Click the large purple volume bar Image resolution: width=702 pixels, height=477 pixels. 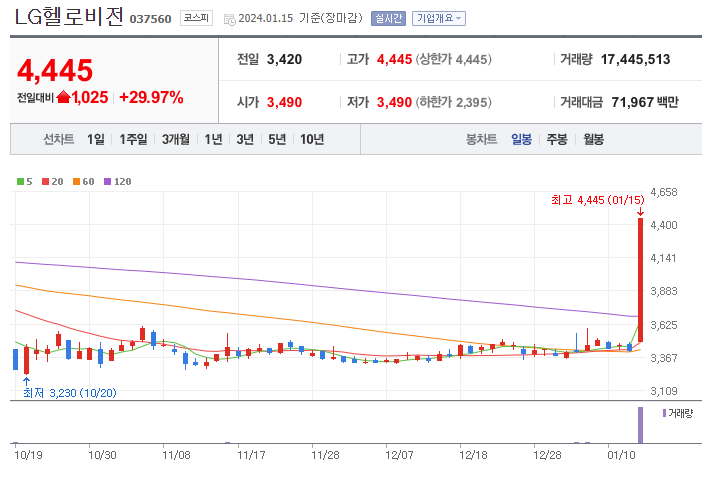(x=640, y=425)
